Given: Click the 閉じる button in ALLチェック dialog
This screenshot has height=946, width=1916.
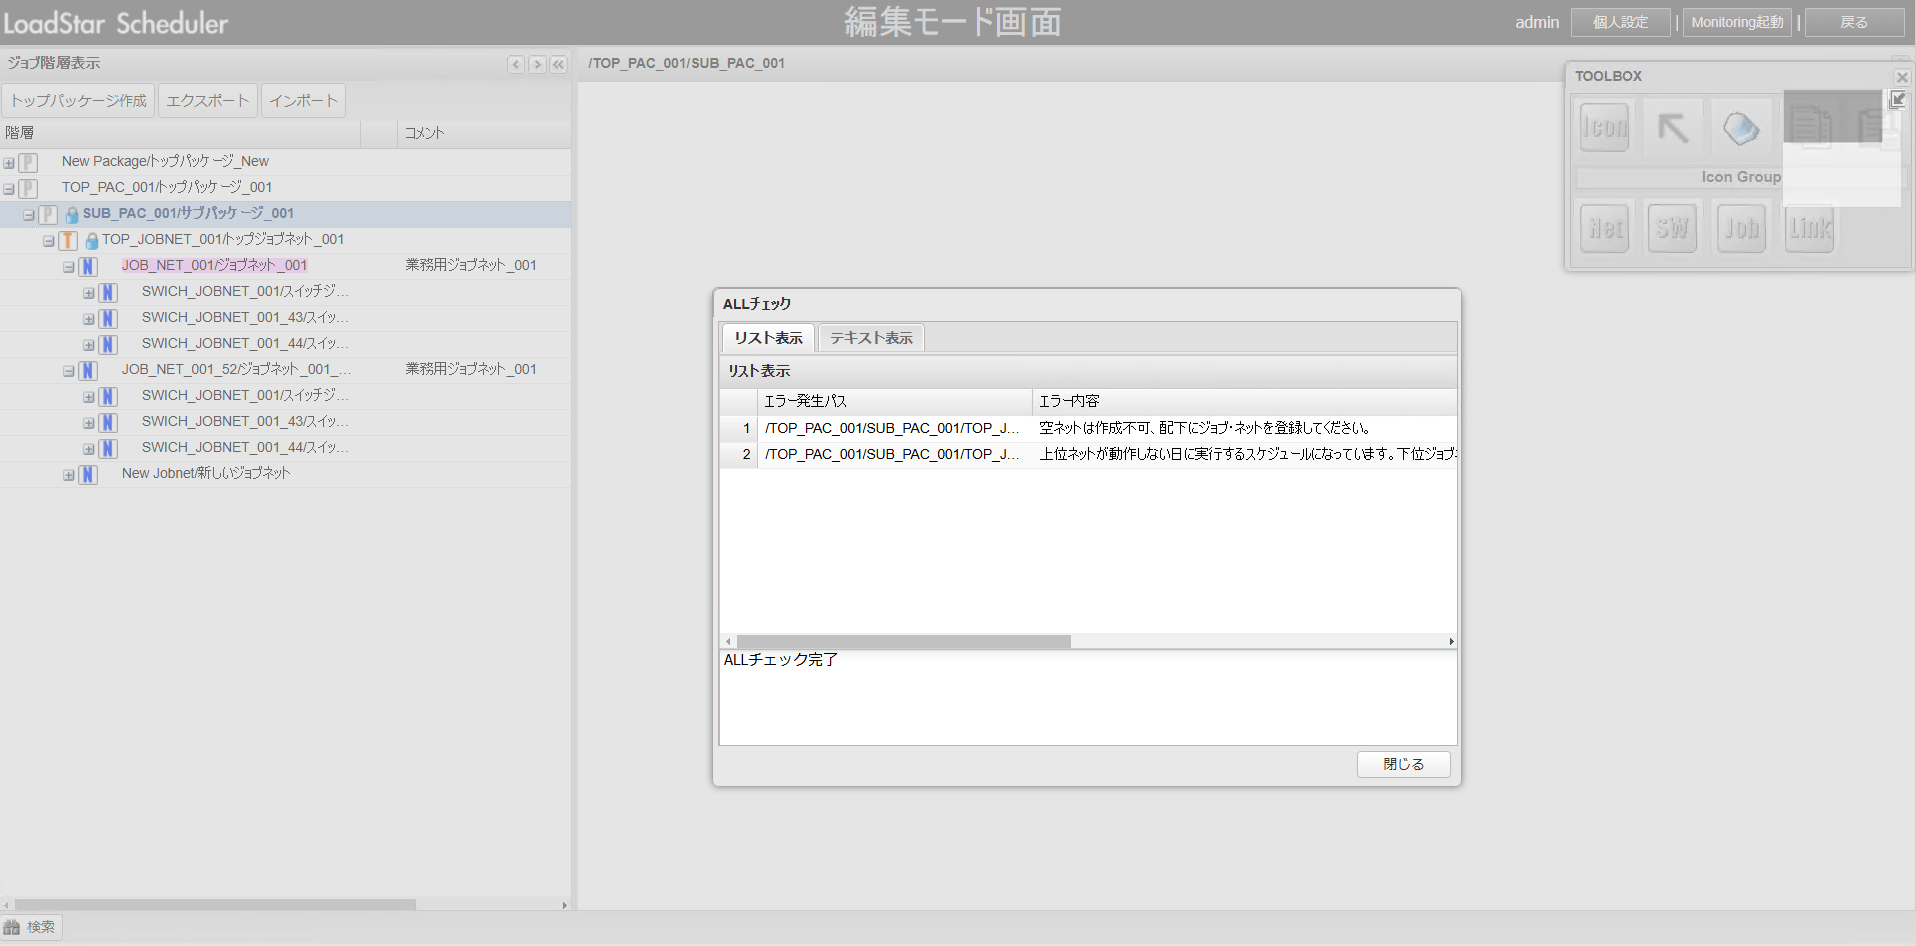Looking at the screenshot, I should tap(1403, 764).
